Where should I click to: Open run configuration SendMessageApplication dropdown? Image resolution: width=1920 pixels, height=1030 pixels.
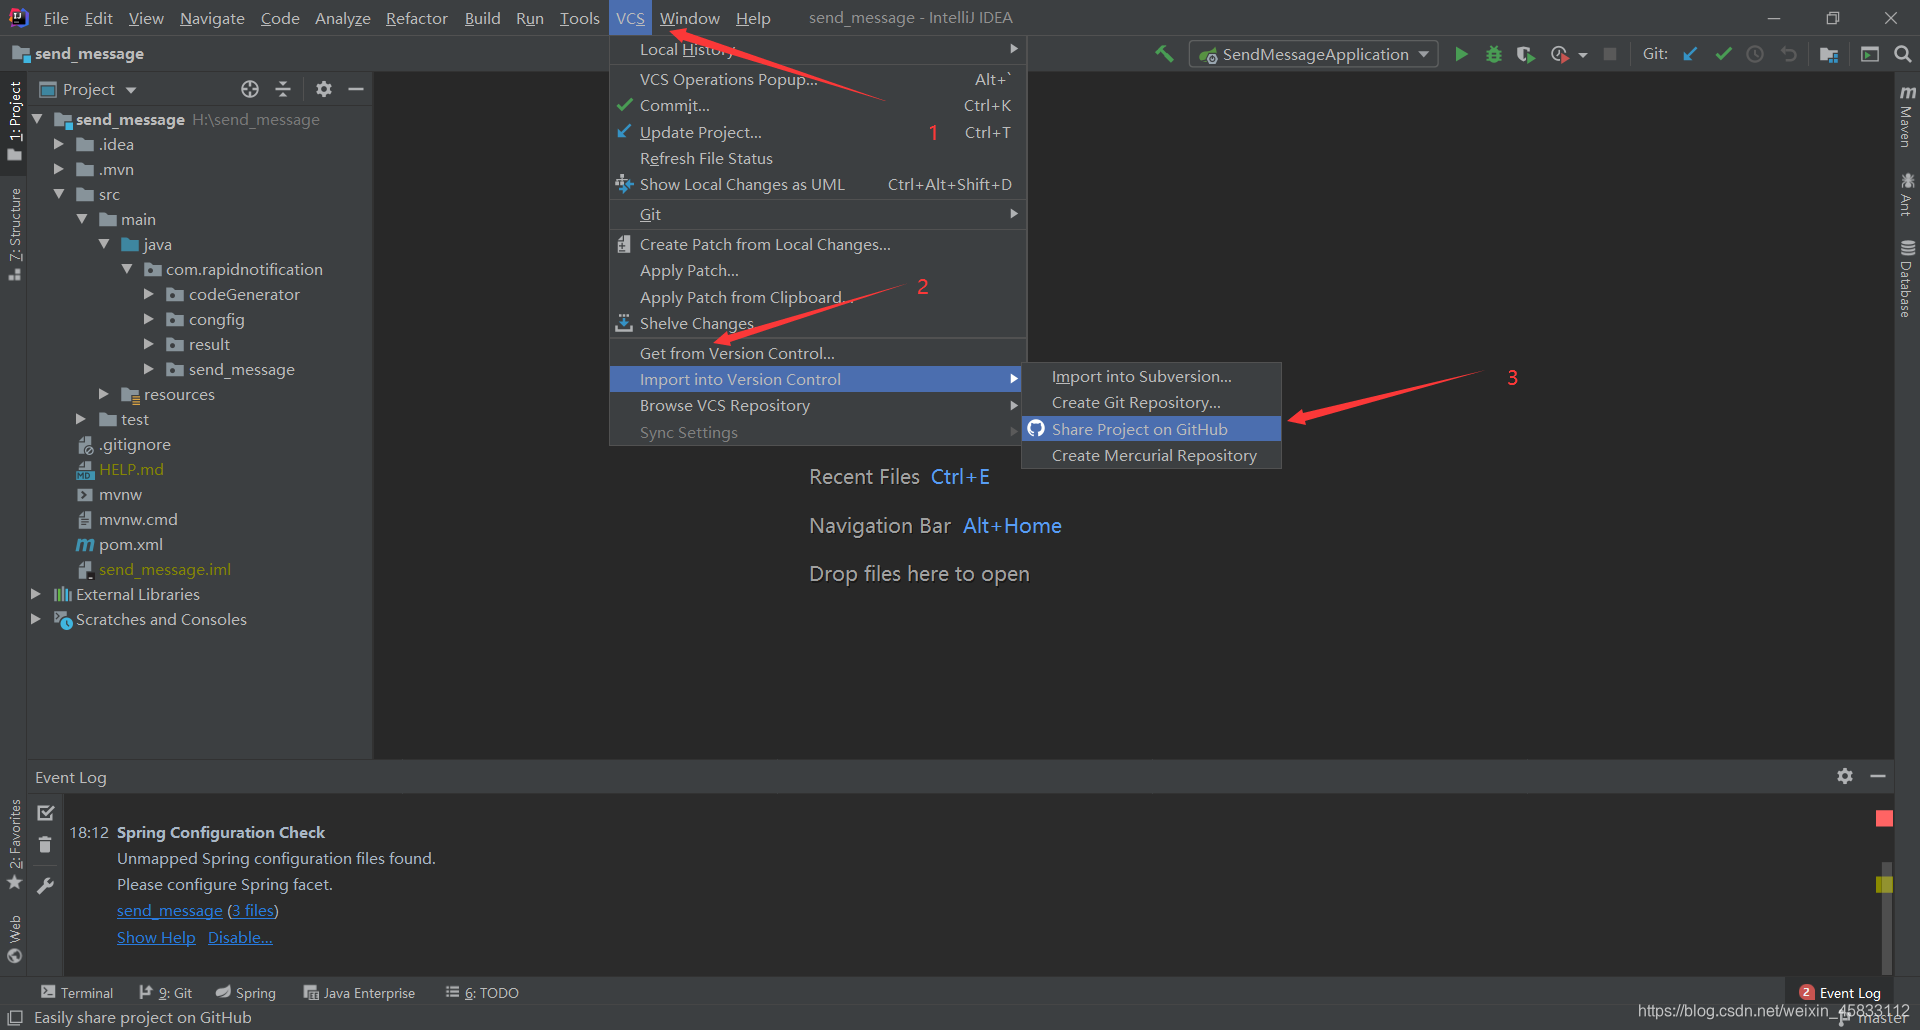pyautogui.click(x=1313, y=54)
